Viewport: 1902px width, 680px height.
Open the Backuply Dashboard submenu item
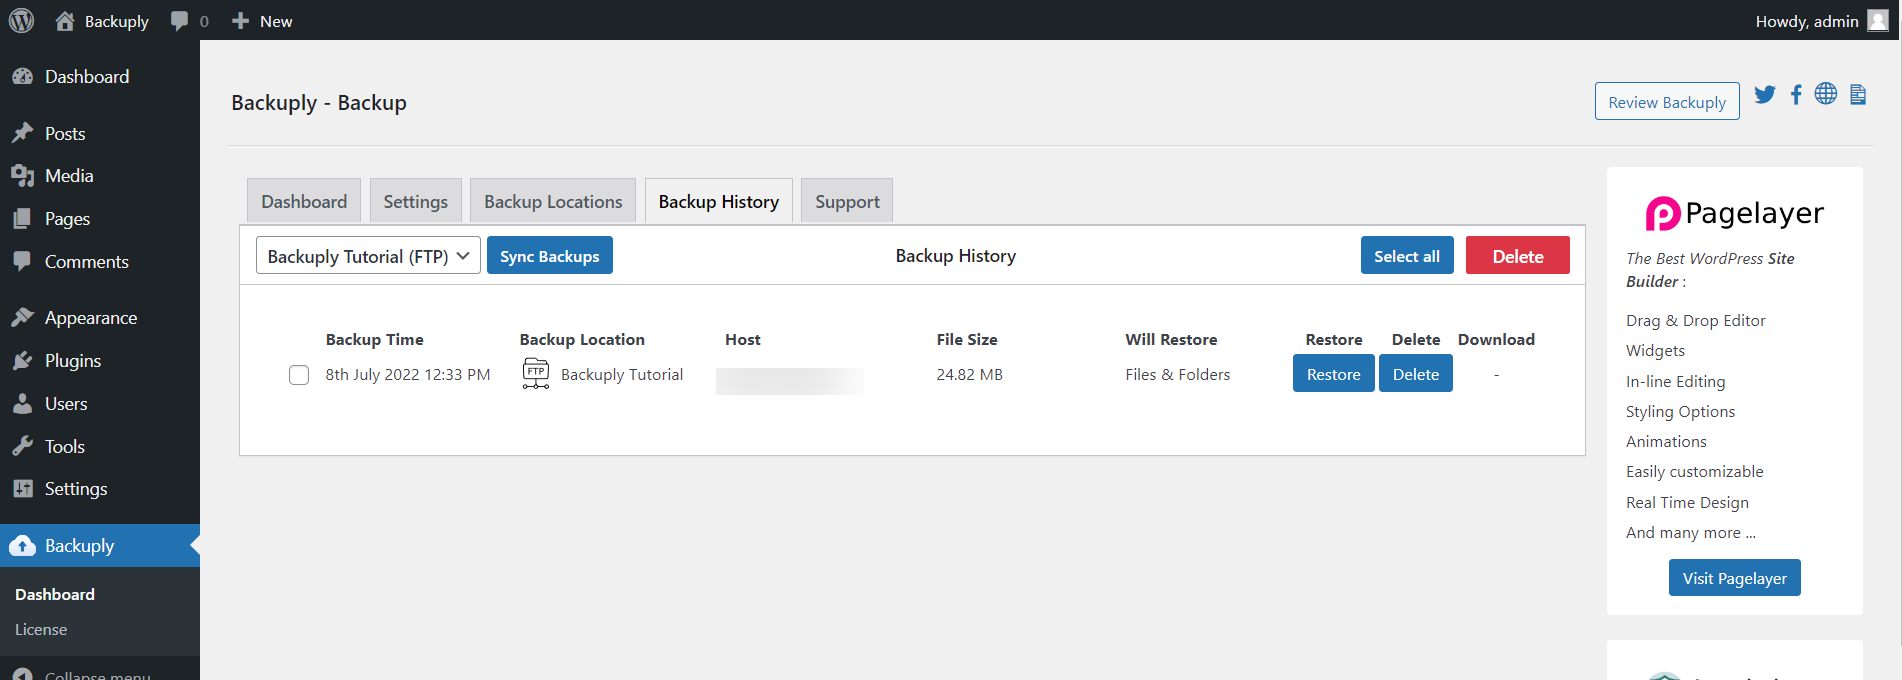[55, 594]
